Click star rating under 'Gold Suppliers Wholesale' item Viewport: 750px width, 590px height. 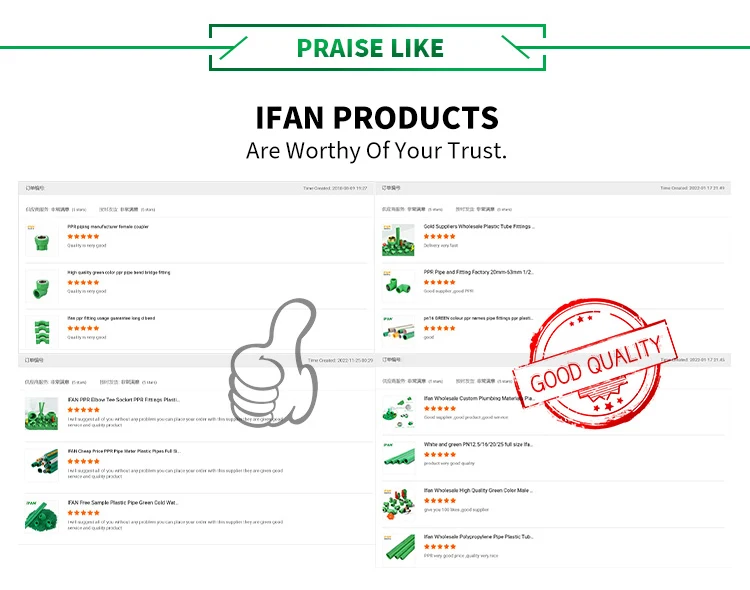pos(439,236)
